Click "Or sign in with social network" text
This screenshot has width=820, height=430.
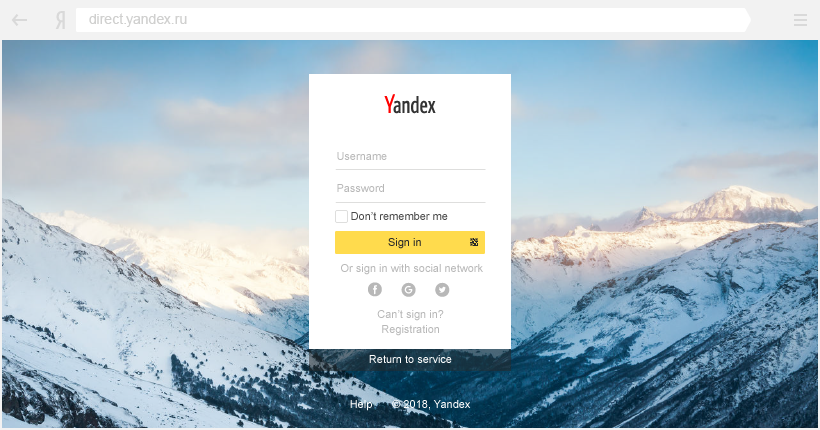(412, 268)
